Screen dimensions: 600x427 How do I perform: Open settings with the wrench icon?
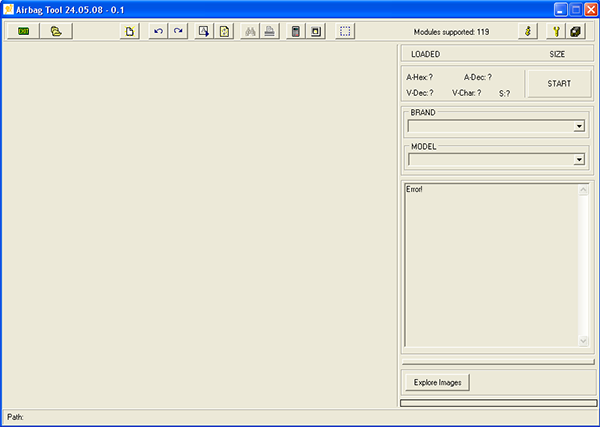(x=556, y=31)
